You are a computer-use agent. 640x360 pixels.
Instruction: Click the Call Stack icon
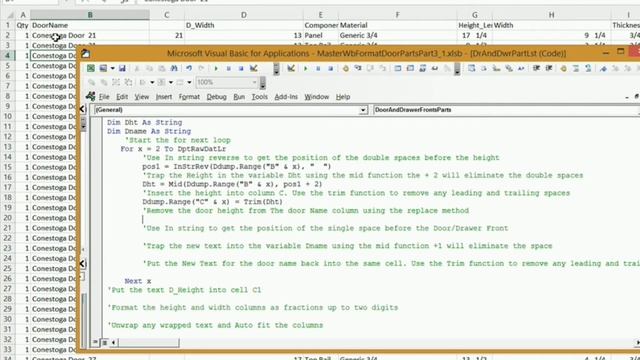point(447,68)
